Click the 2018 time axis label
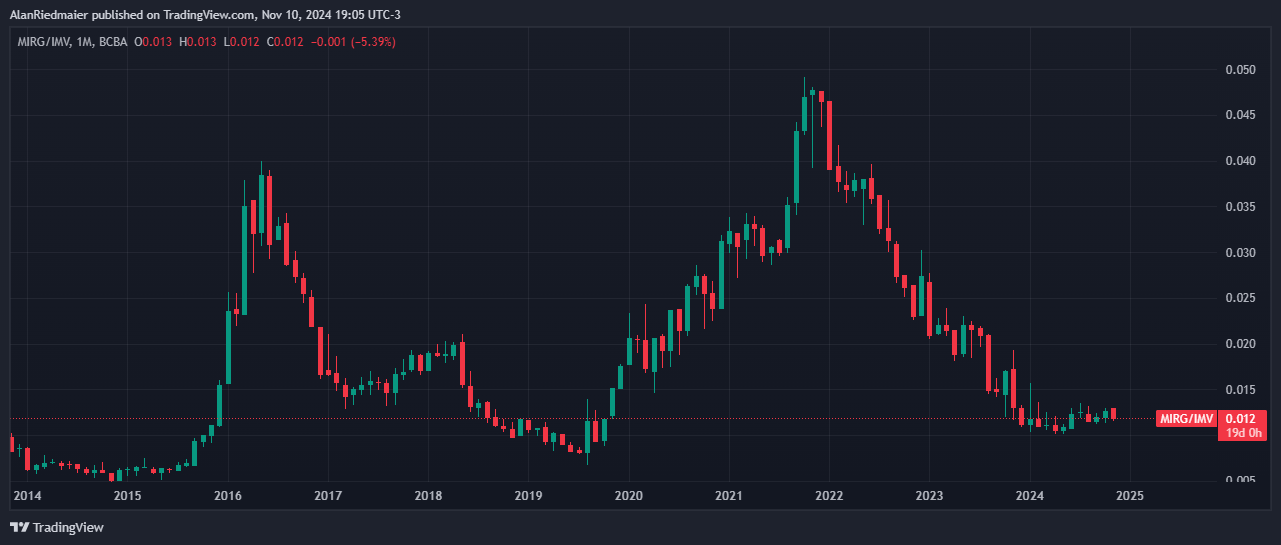The height and width of the screenshot is (545, 1281). coord(428,495)
